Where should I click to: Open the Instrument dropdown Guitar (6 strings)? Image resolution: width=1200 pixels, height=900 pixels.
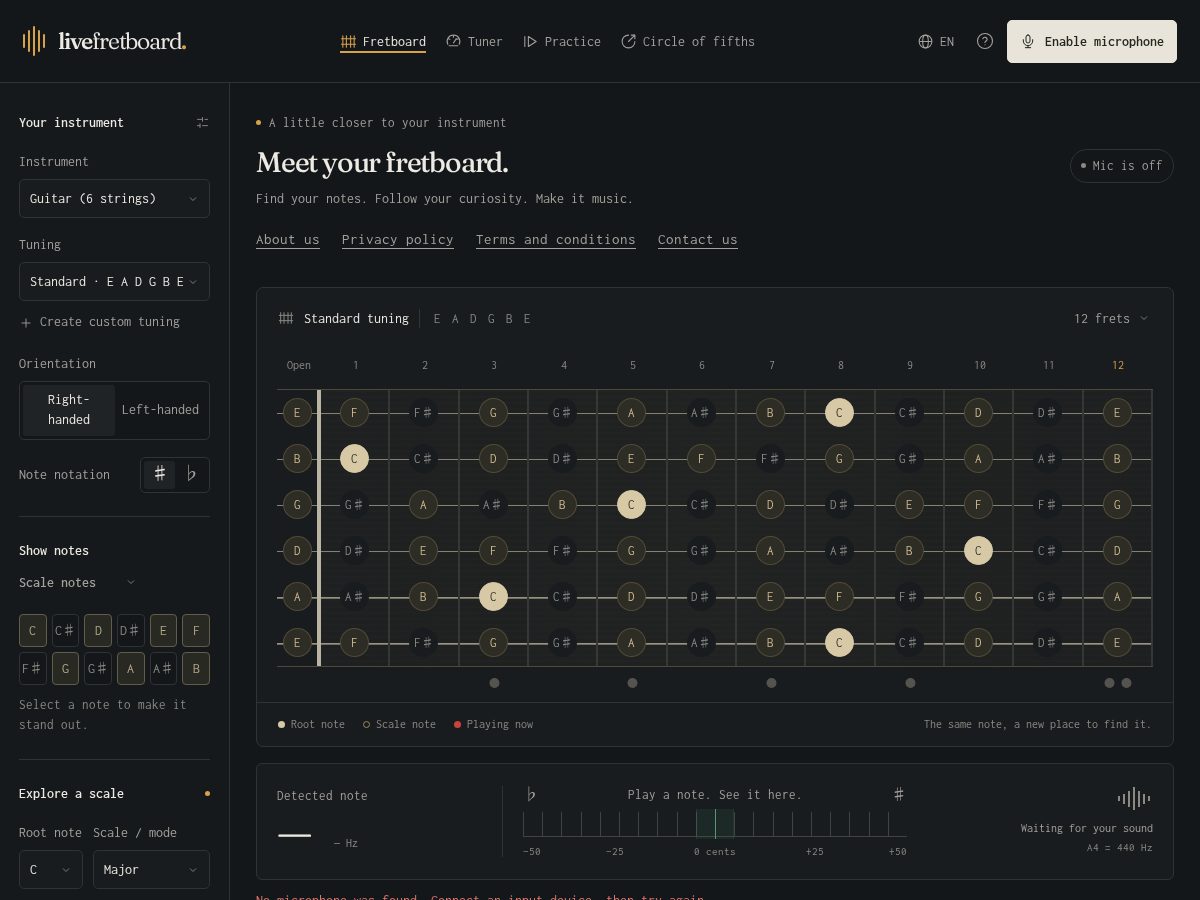pos(114,198)
